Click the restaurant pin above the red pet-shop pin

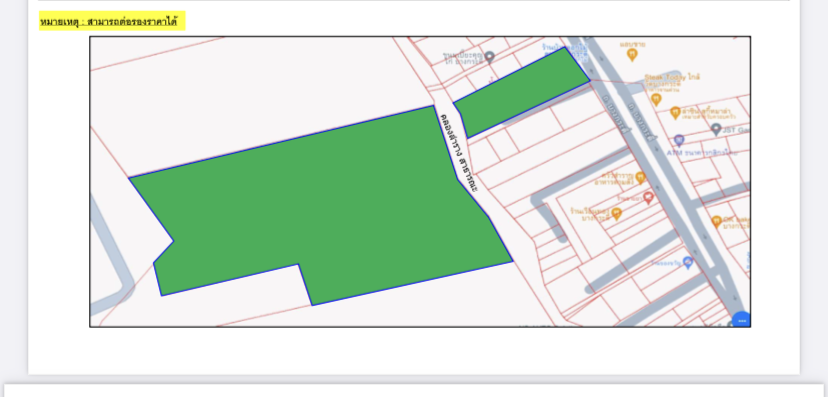641,178
